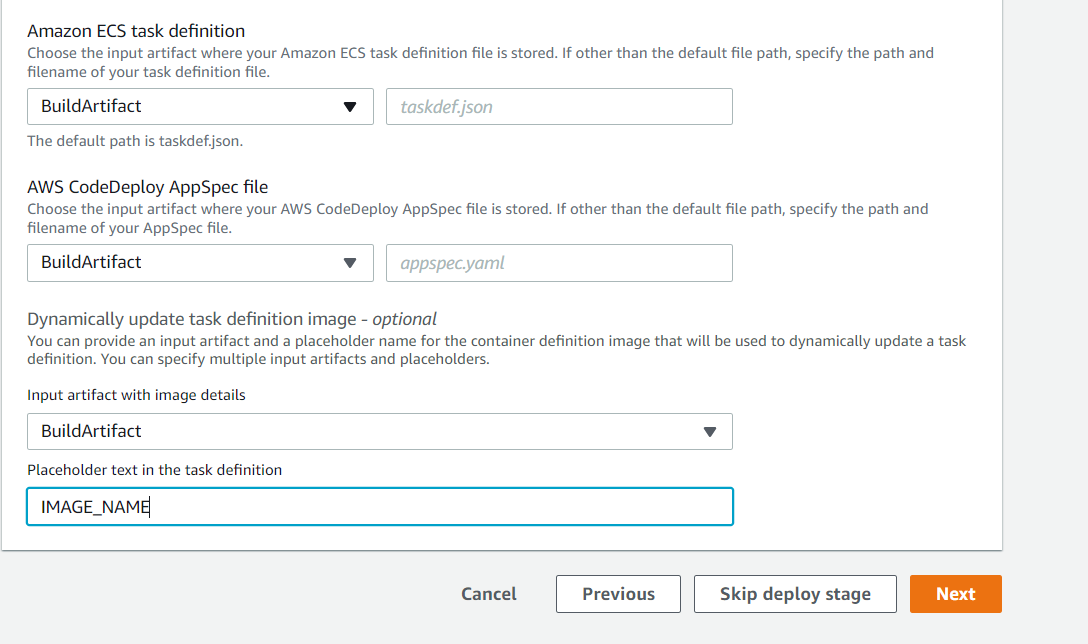Click the arrow icon on task definition BuildArtifact selector
Image resolution: width=1088 pixels, height=644 pixels.
tap(350, 107)
